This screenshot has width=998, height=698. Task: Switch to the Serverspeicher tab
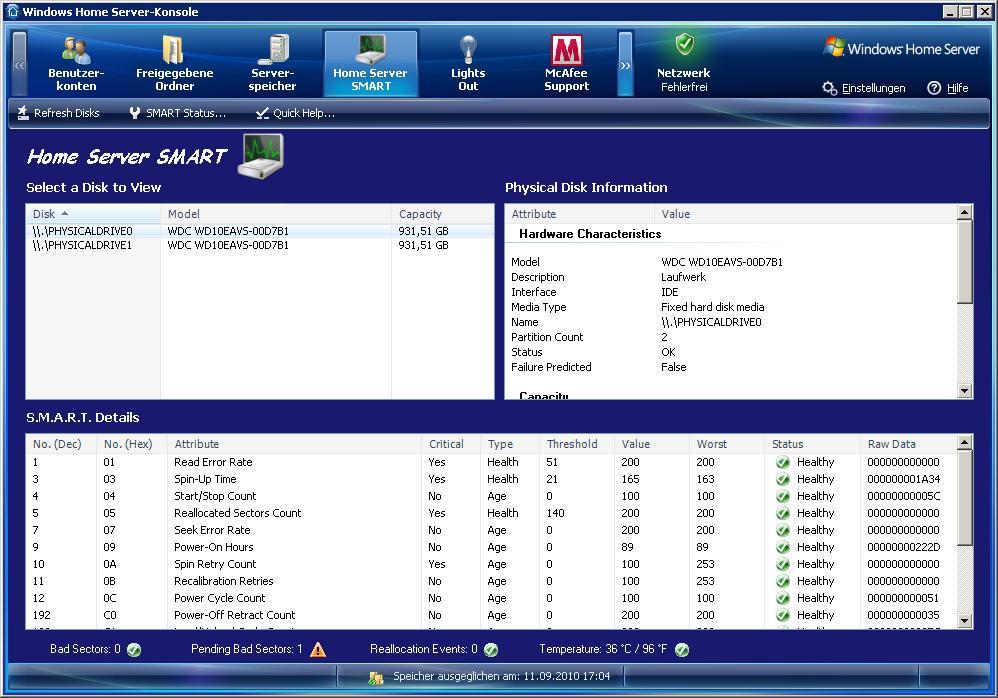pos(272,64)
